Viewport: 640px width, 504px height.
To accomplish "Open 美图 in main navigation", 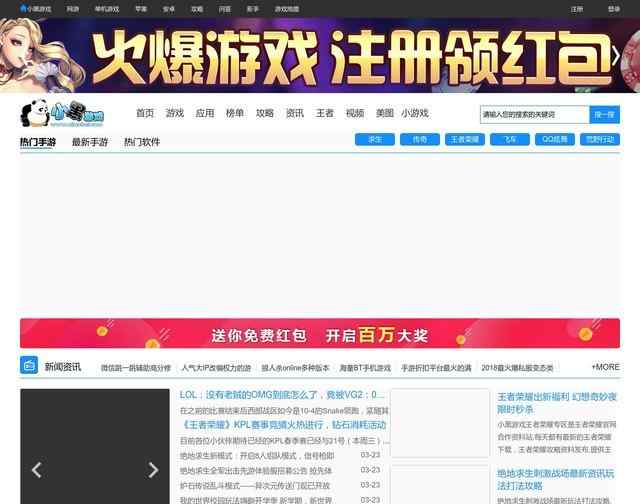I will click(x=385, y=113).
